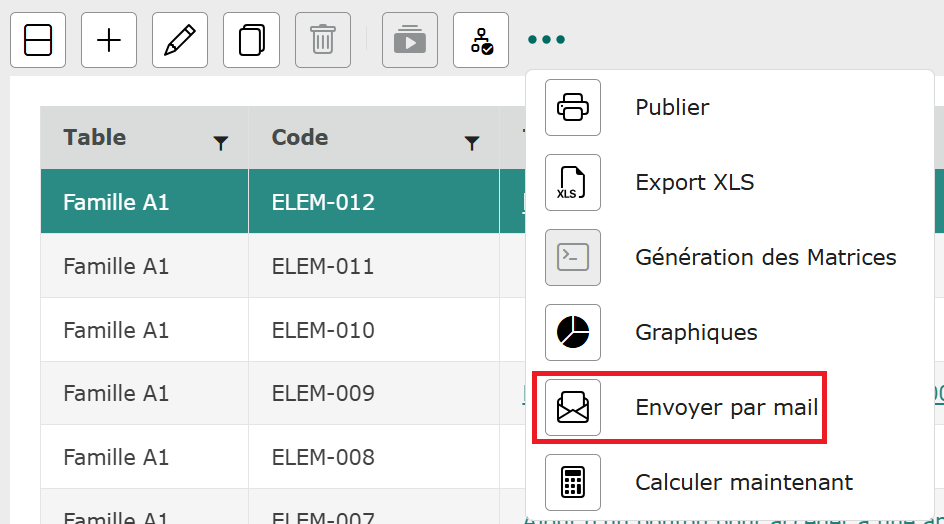
Task: Choose Export XLS menu entry
Action: coord(694,182)
